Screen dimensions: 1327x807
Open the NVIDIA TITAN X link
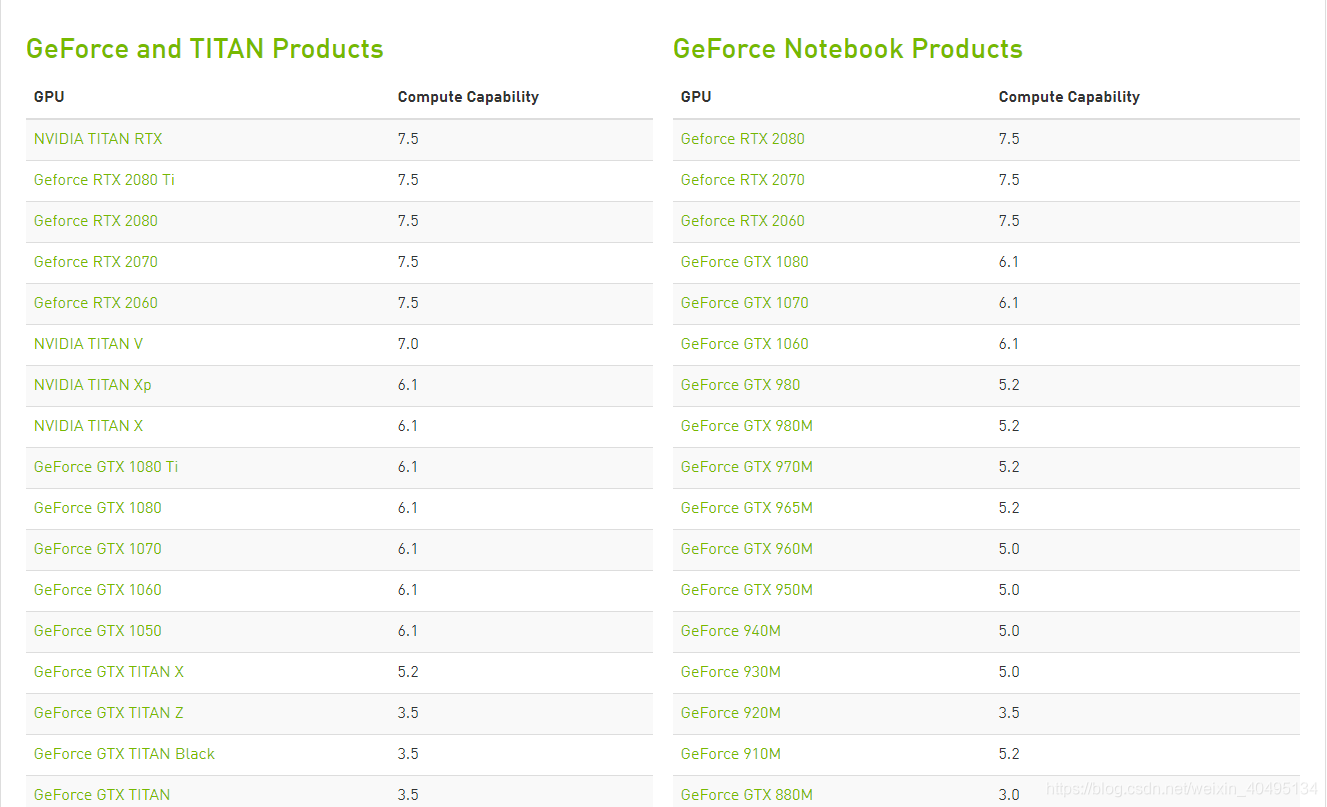tap(88, 426)
